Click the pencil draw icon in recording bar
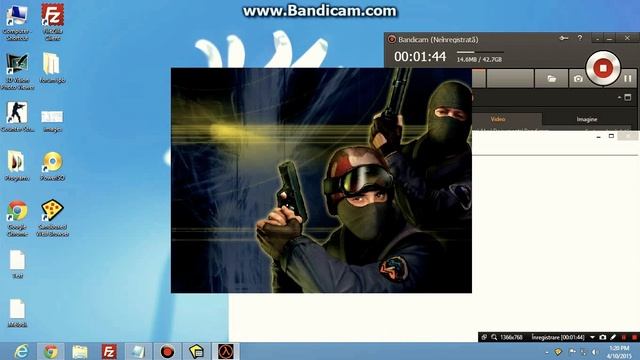Viewport: 640px width, 360px height. [613, 337]
